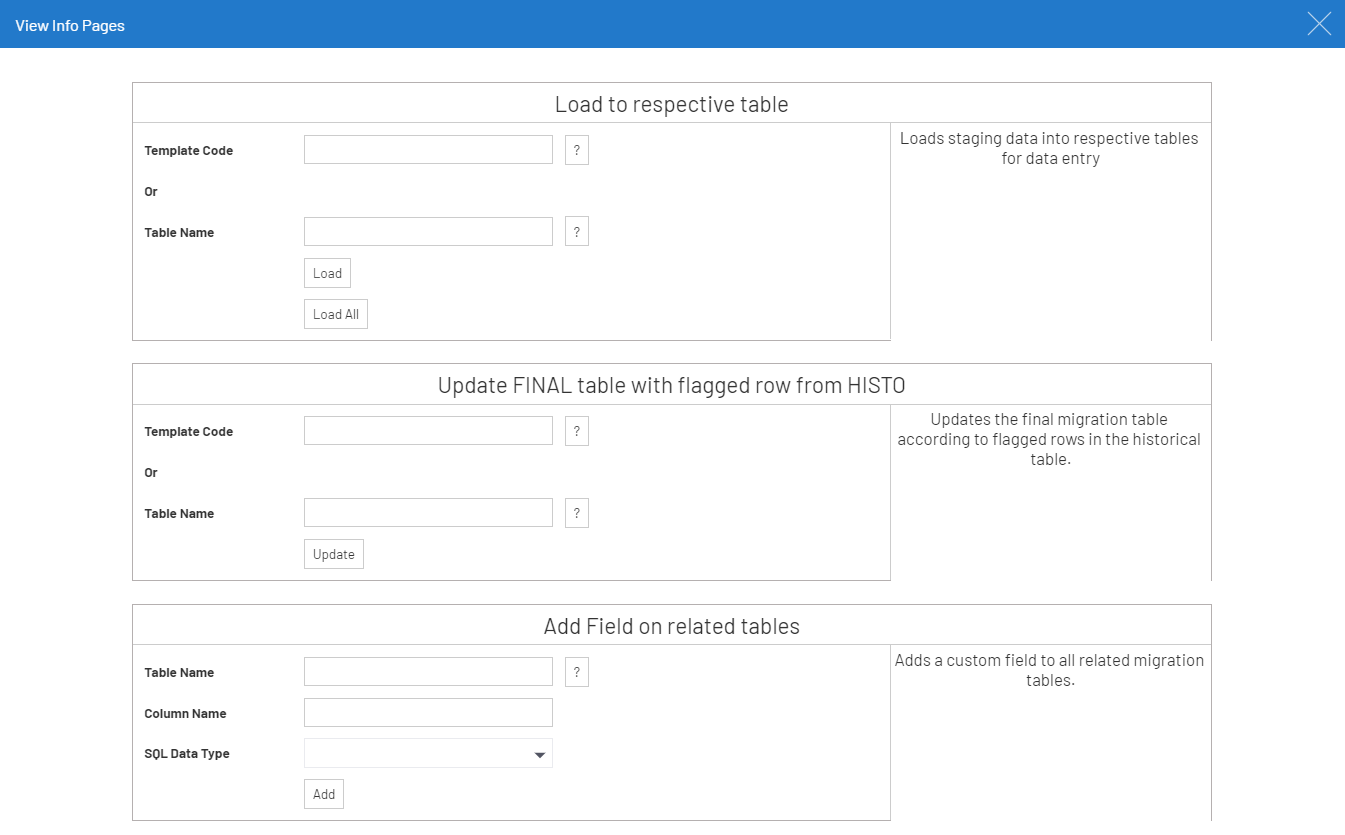Focus Table Name field in Load section
The width and height of the screenshot is (1345, 835).
coord(428,232)
